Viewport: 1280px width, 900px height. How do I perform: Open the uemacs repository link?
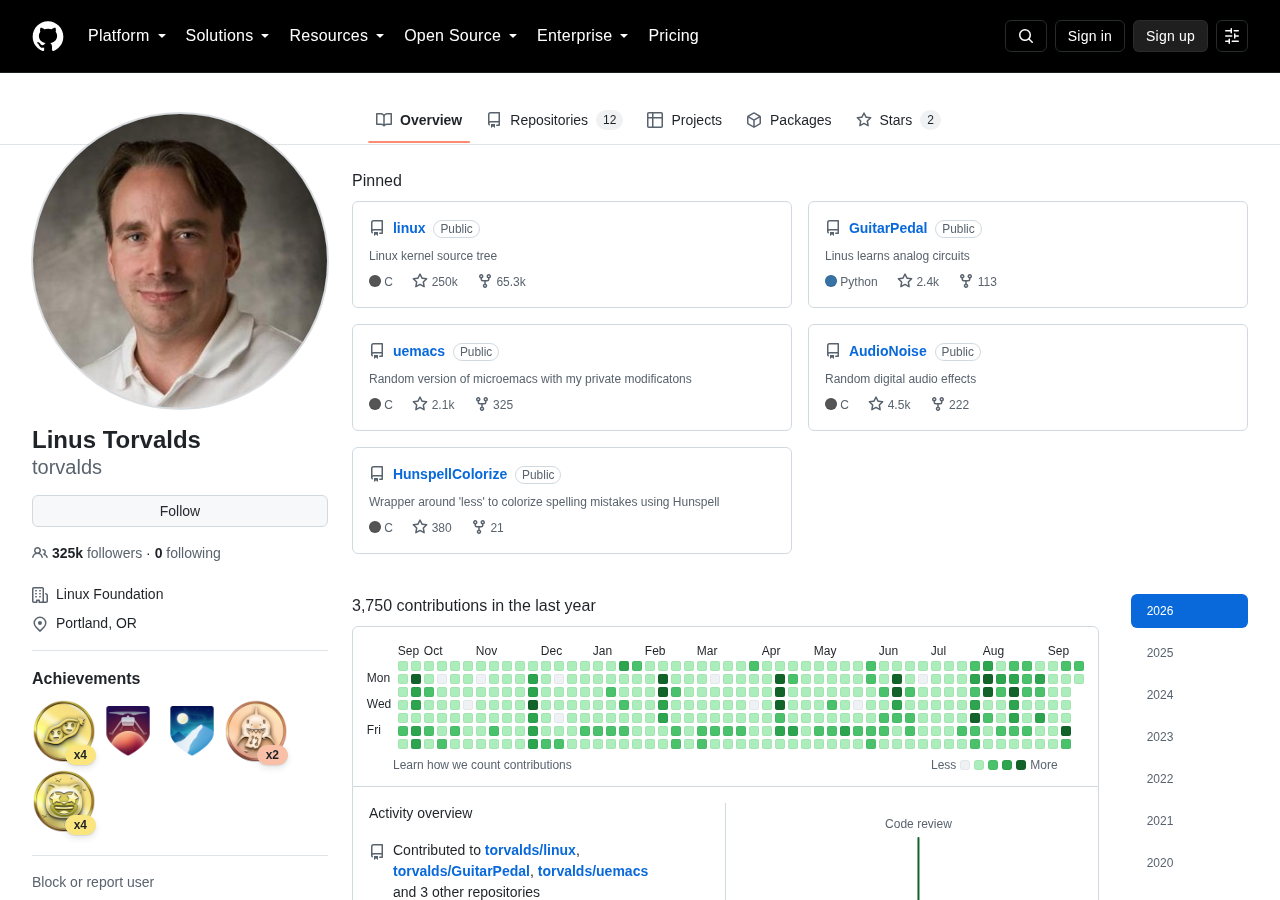pos(419,351)
